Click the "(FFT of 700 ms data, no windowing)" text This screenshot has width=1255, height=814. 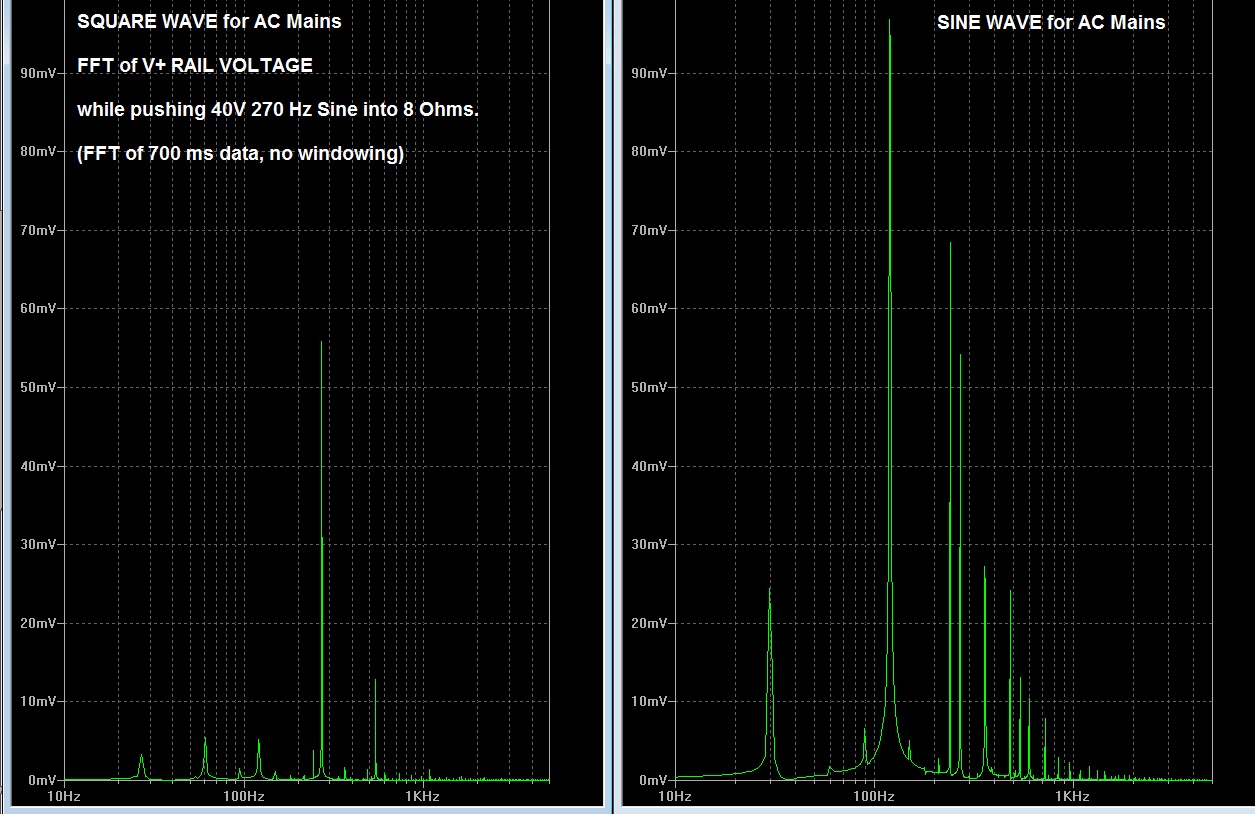240,153
